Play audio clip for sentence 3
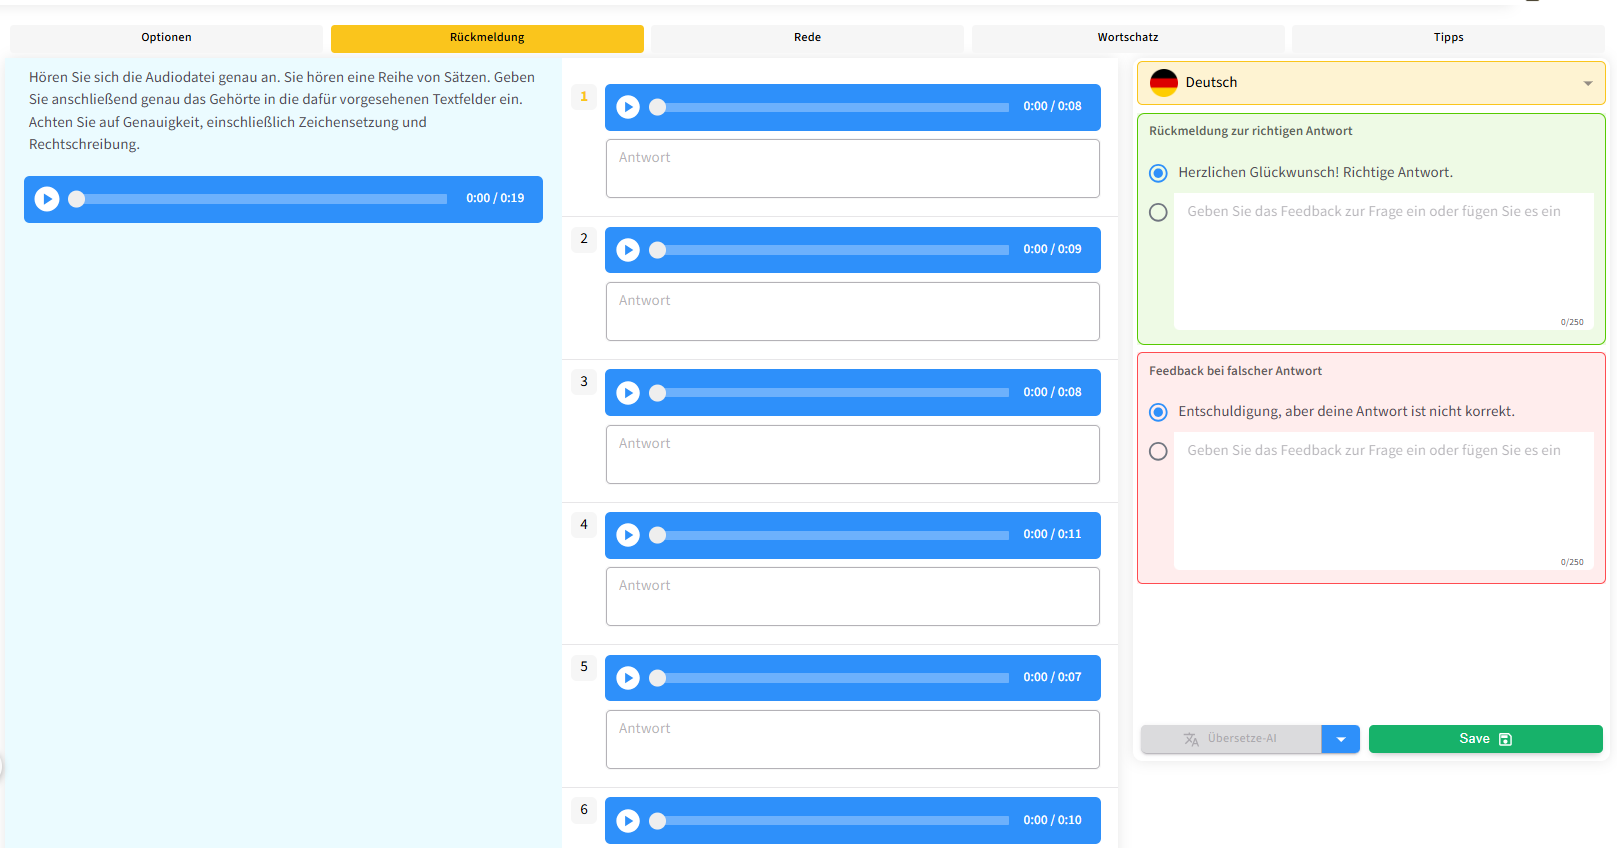 628,393
